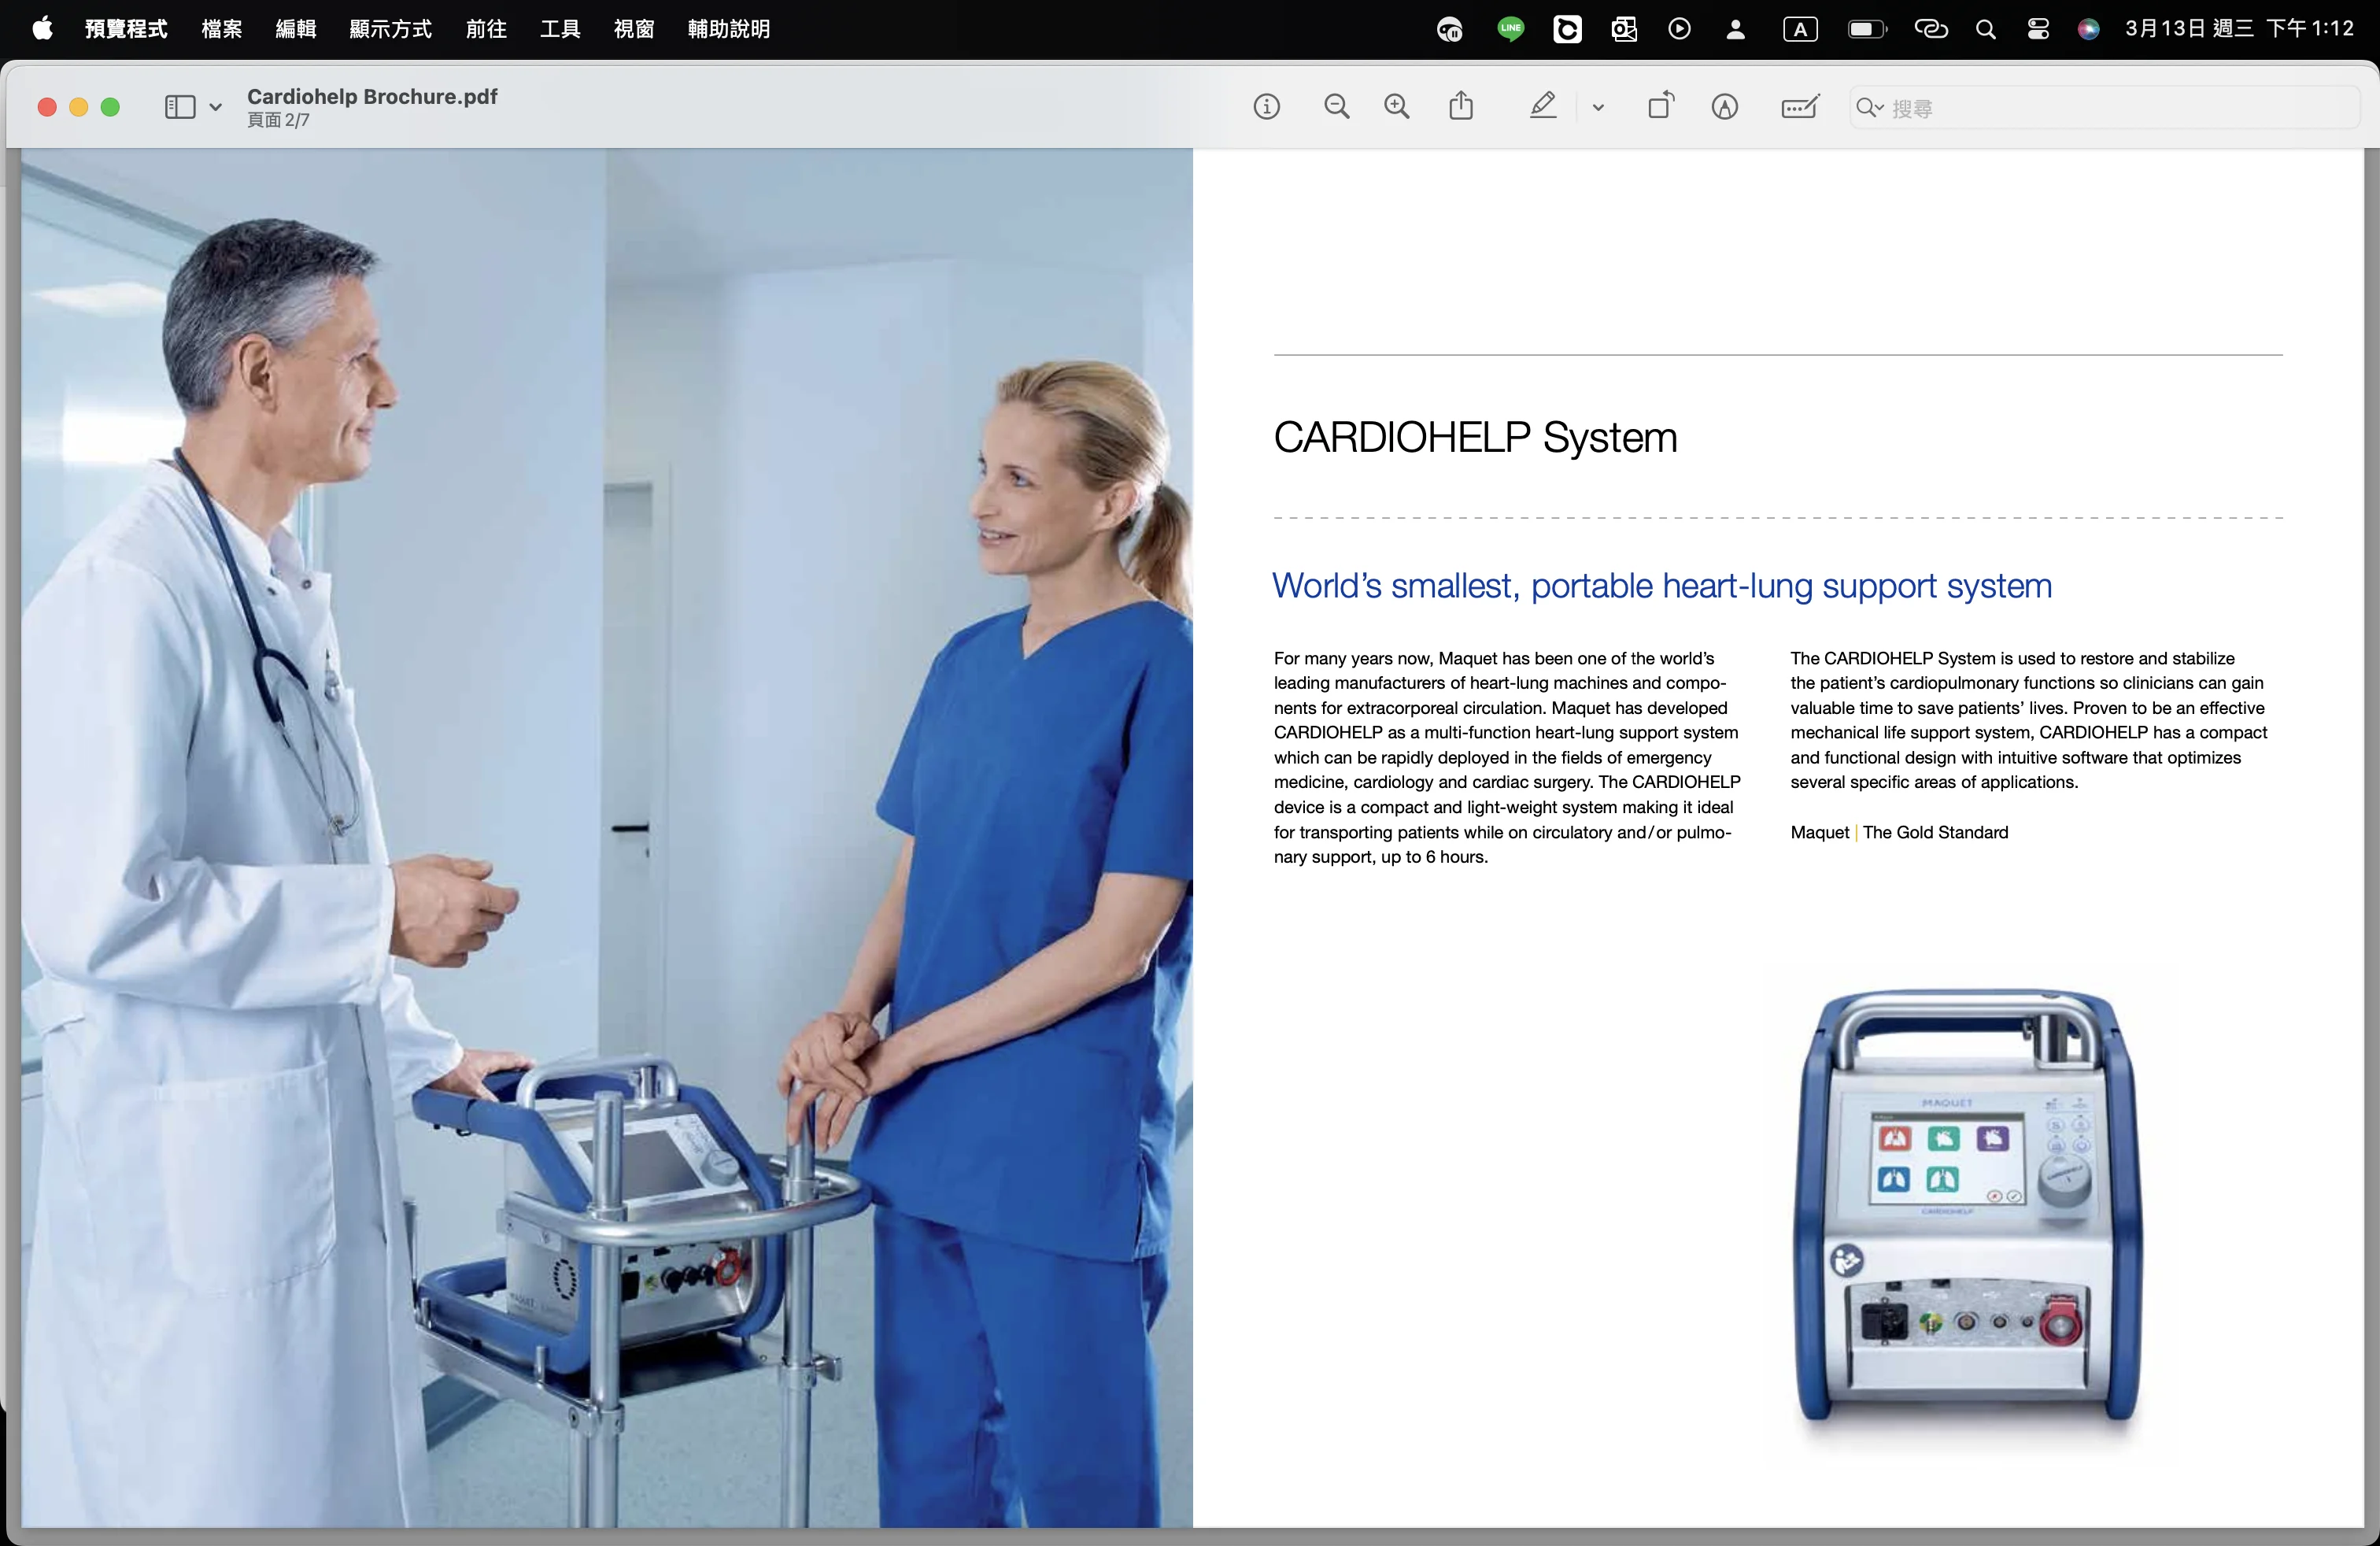Open search options magnifier dropdown
This screenshot has height=1546, width=2380.
point(1869,108)
